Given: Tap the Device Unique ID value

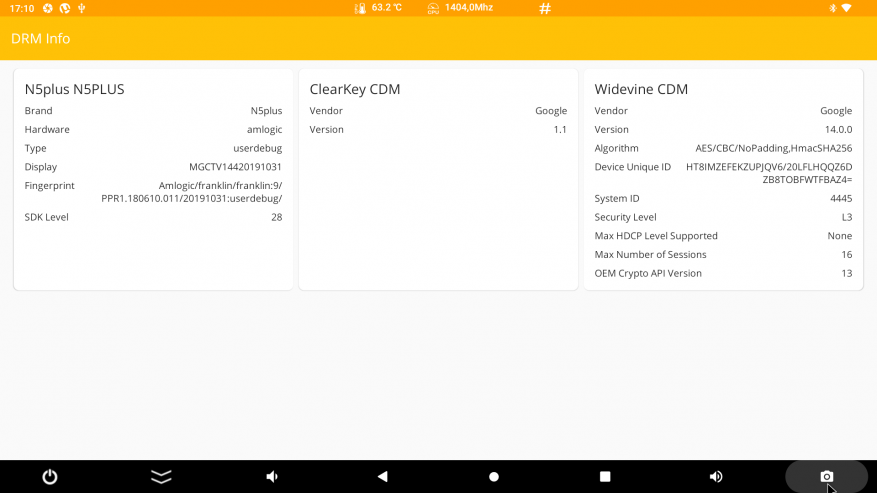Looking at the screenshot, I should tap(769, 173).
